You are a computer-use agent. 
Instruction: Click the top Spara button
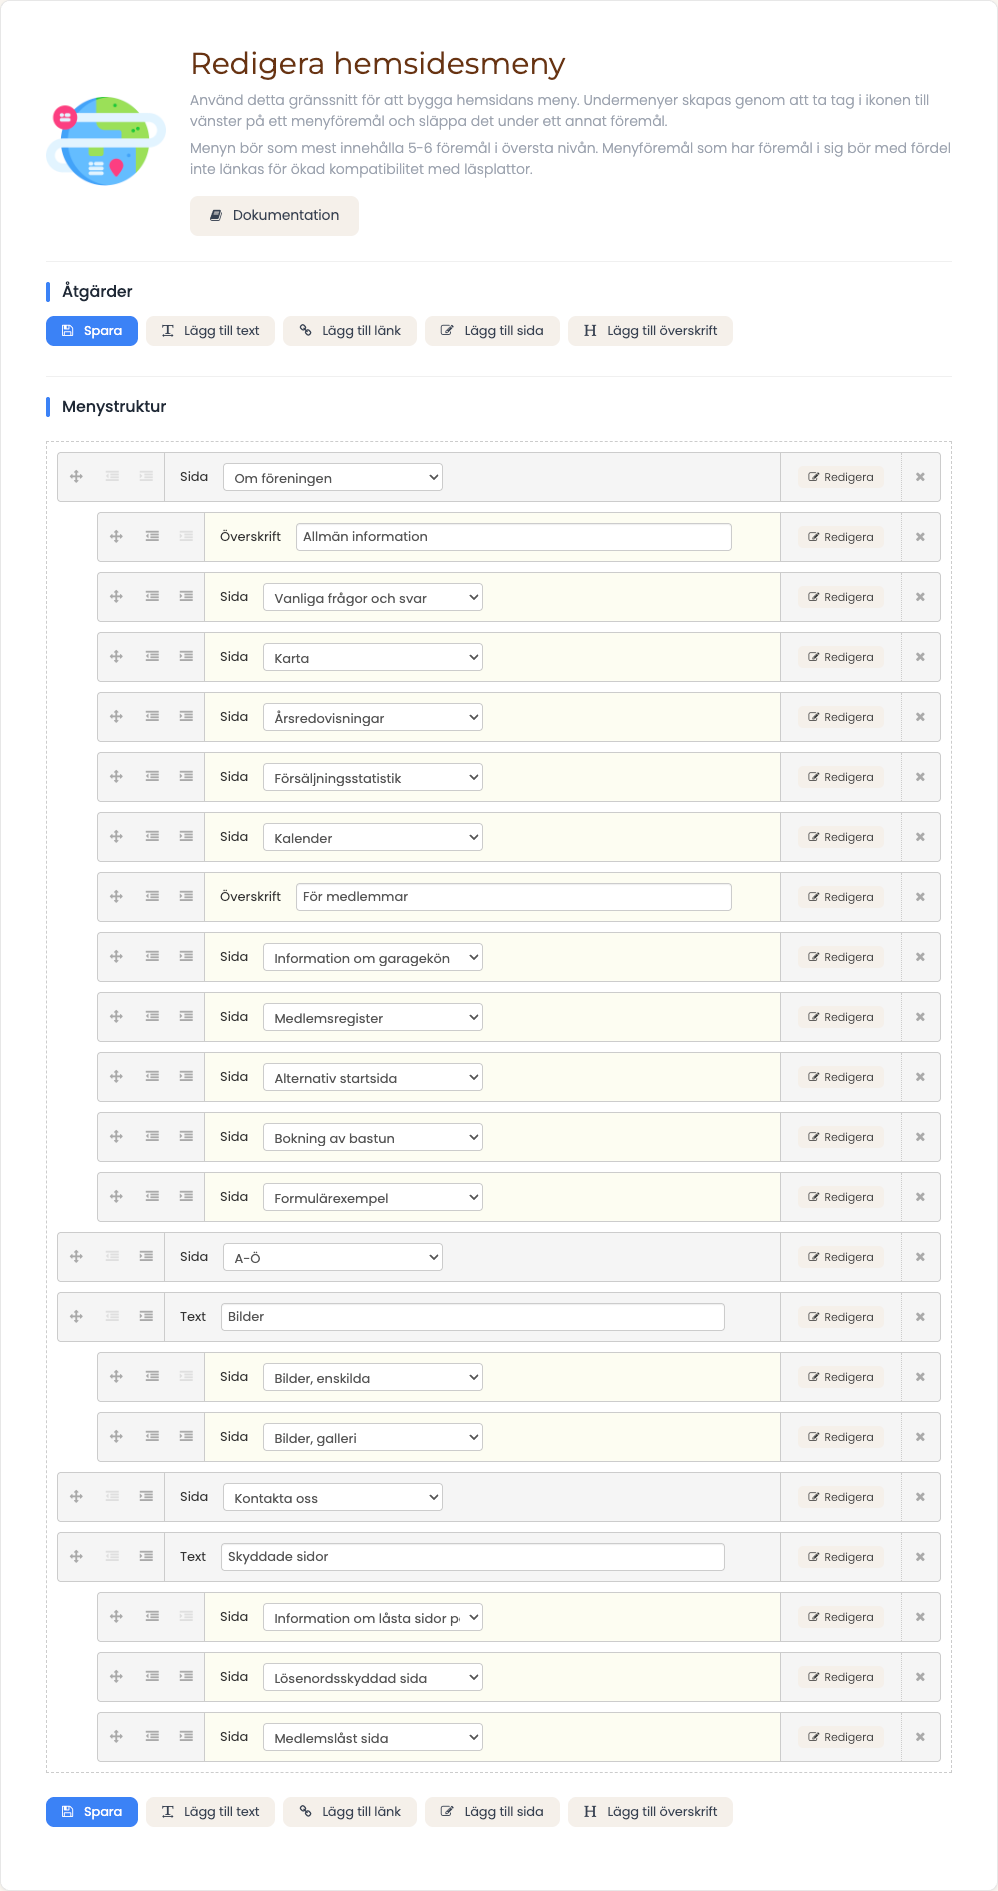(x=92, y=331)
